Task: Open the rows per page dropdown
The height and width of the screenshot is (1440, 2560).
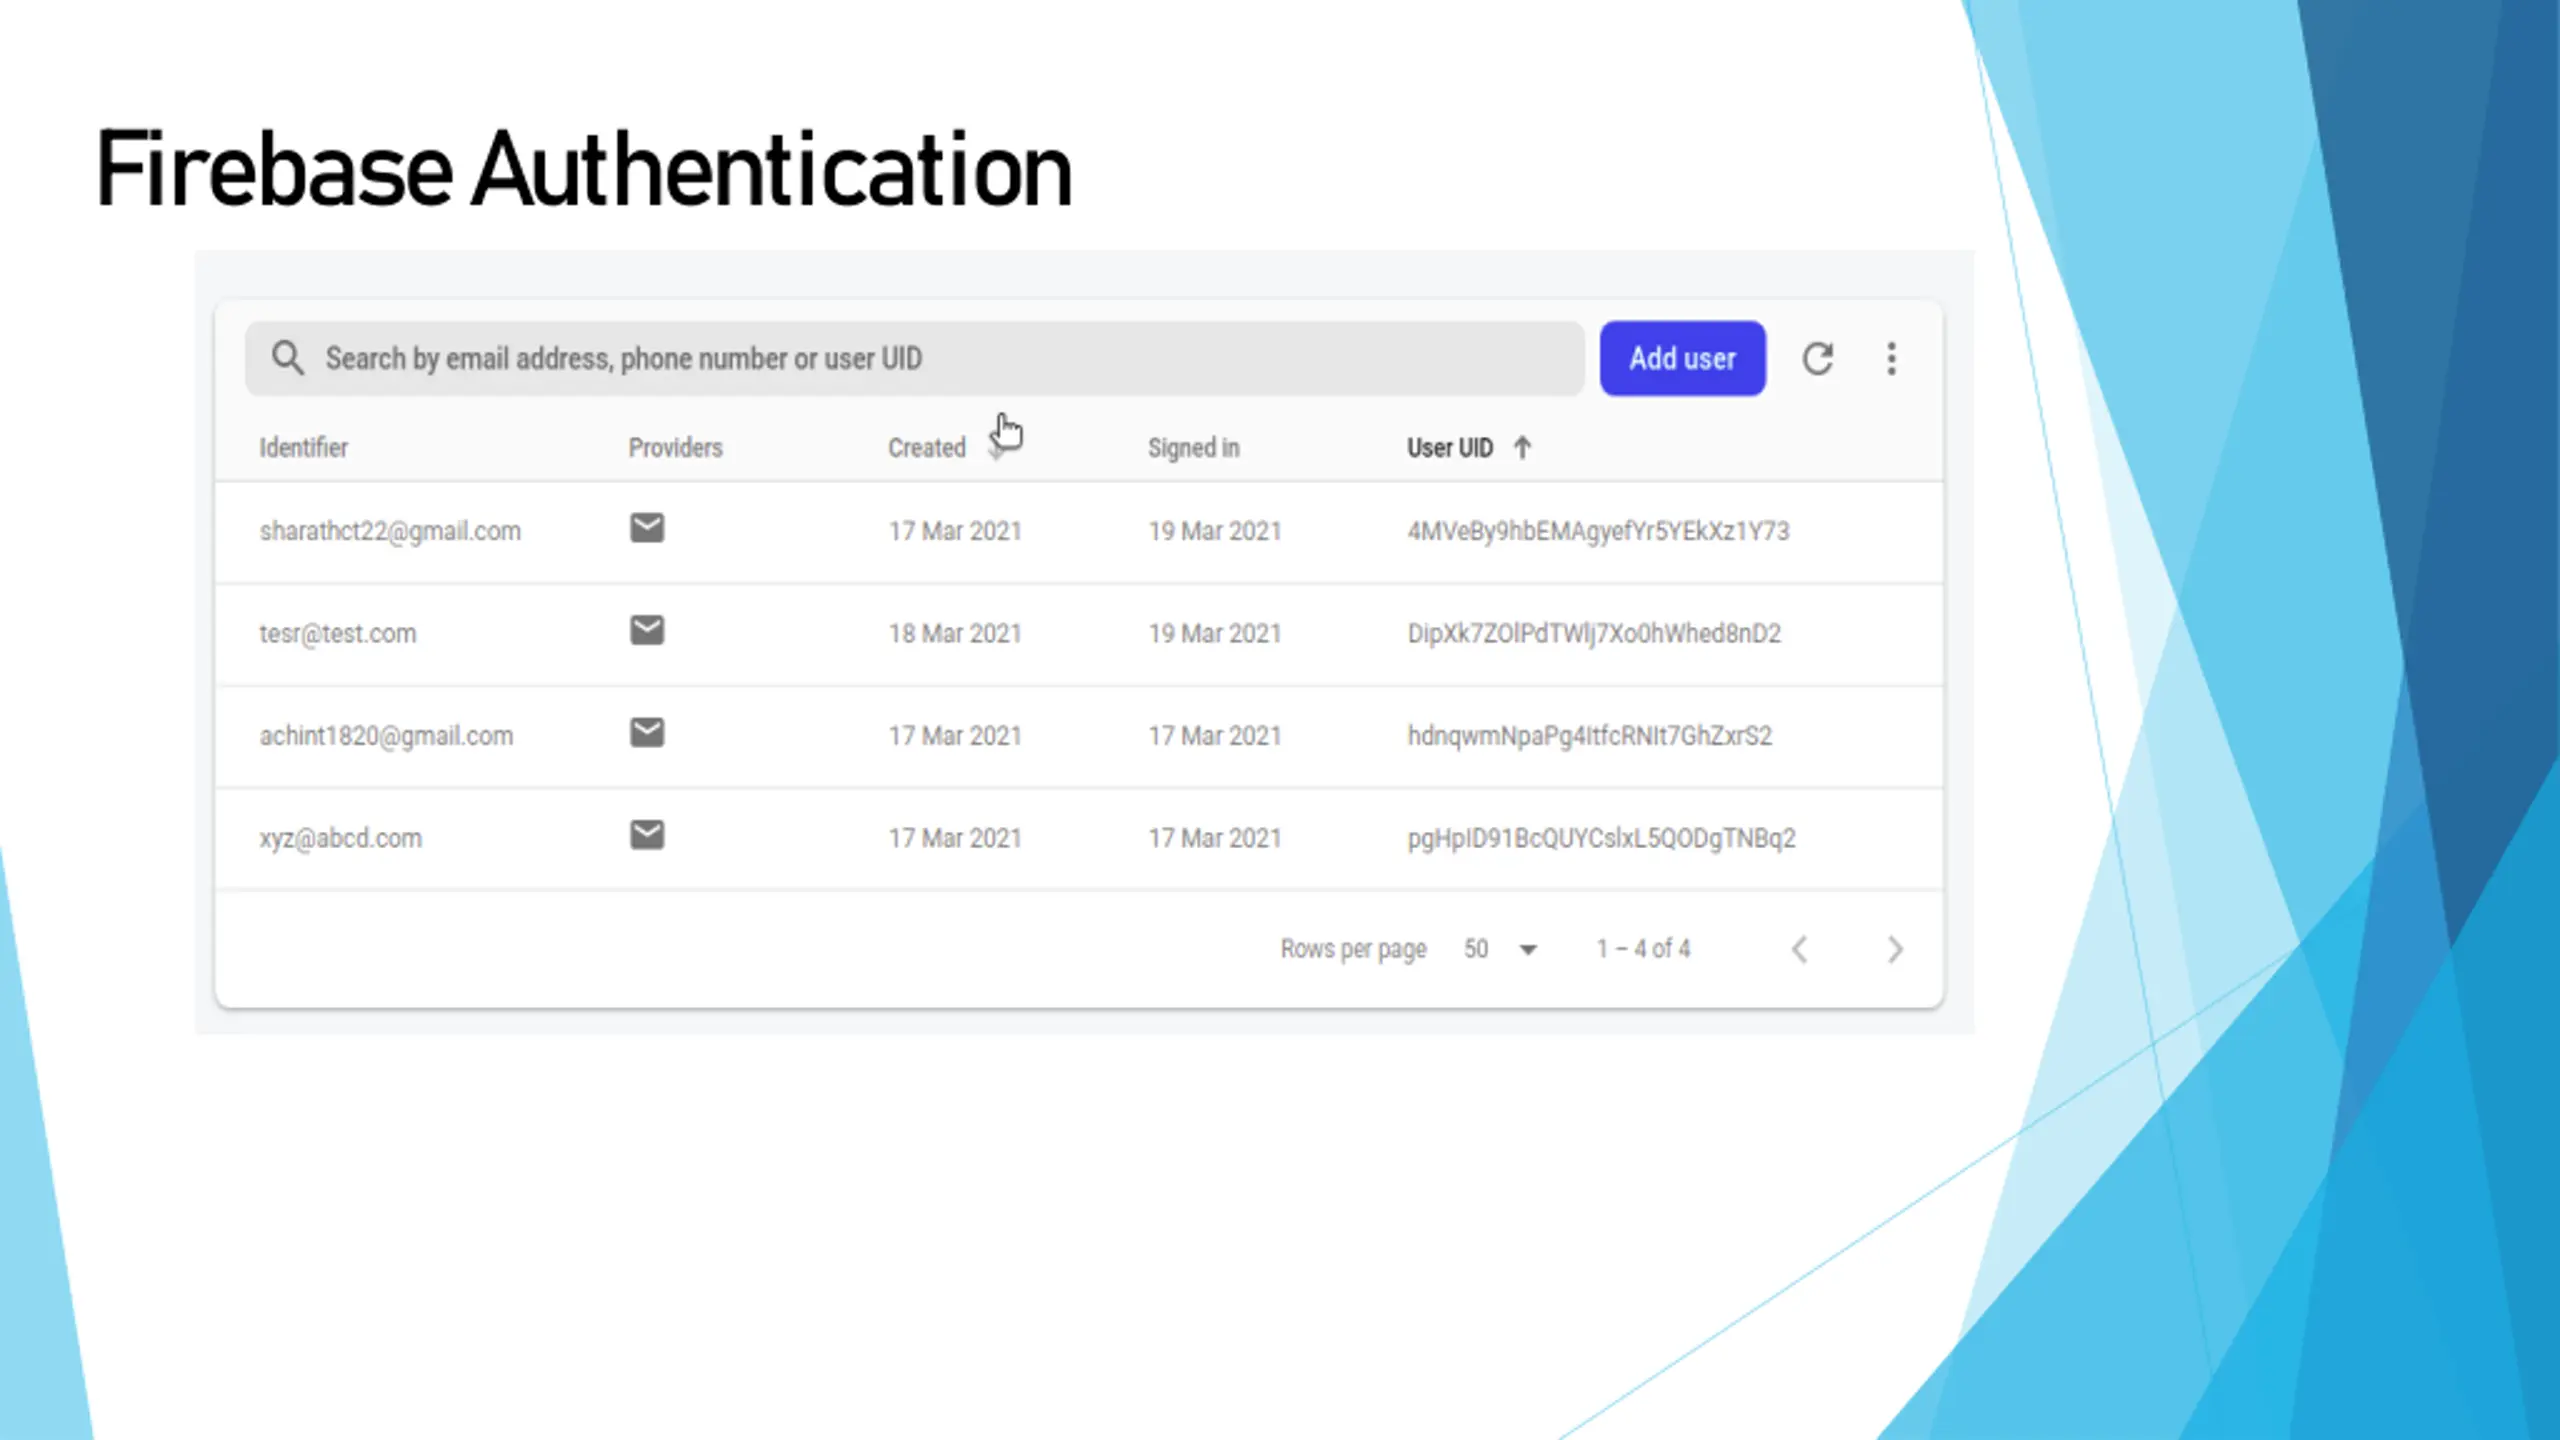Action: [1501, 949]
